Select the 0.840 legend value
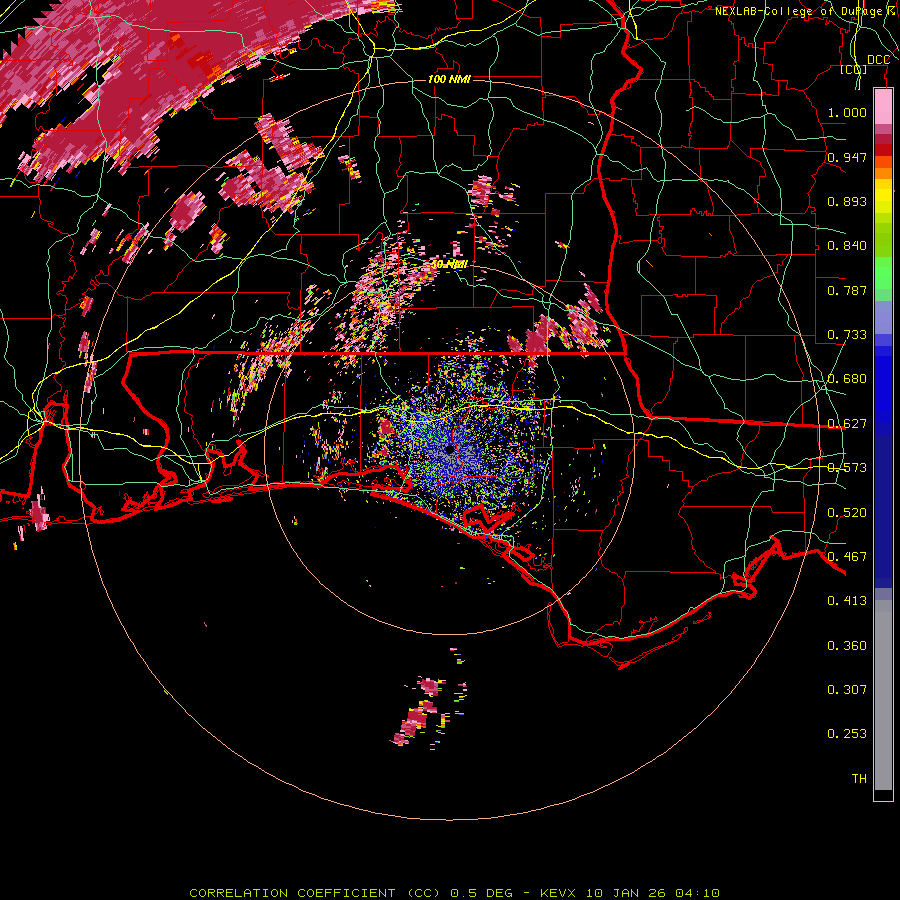This screenshot has width=900, height=900. coord(847,246)
